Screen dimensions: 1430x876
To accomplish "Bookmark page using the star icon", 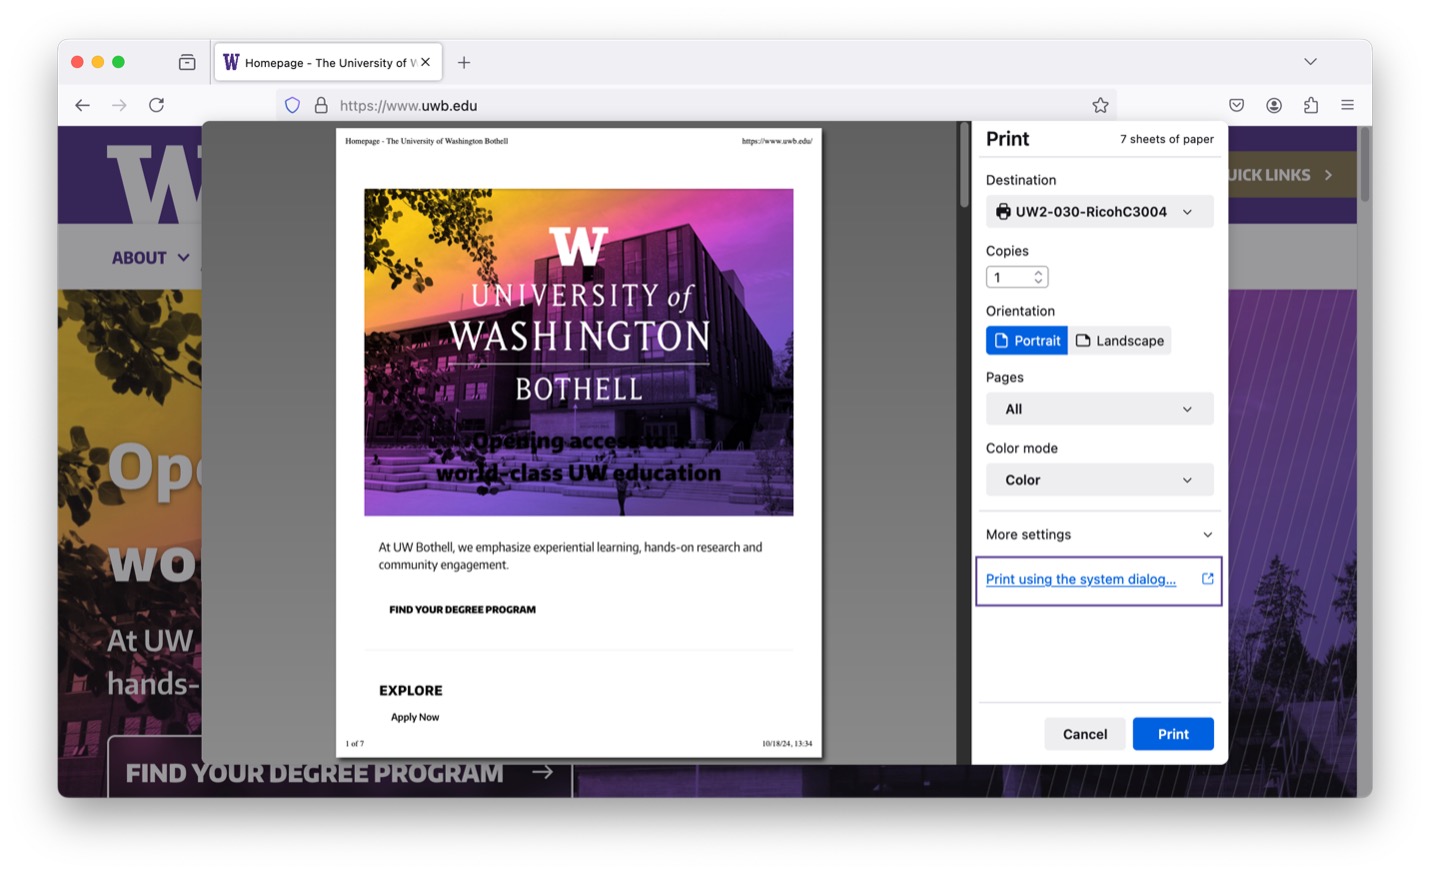I will 1100,105.
